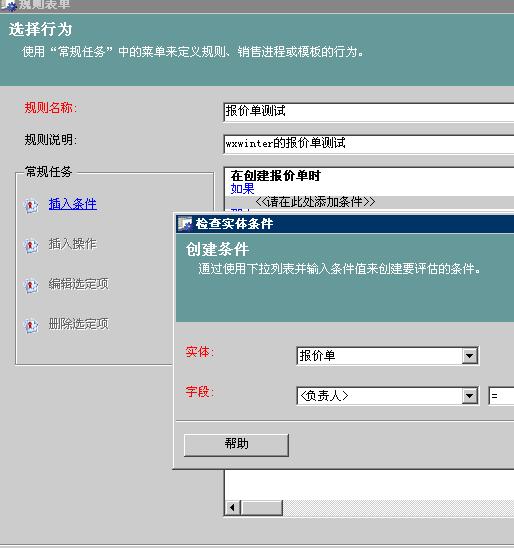Open the 插入条件 link
Viewport: 514px width, 548px height.
click(x=73, y=204)
